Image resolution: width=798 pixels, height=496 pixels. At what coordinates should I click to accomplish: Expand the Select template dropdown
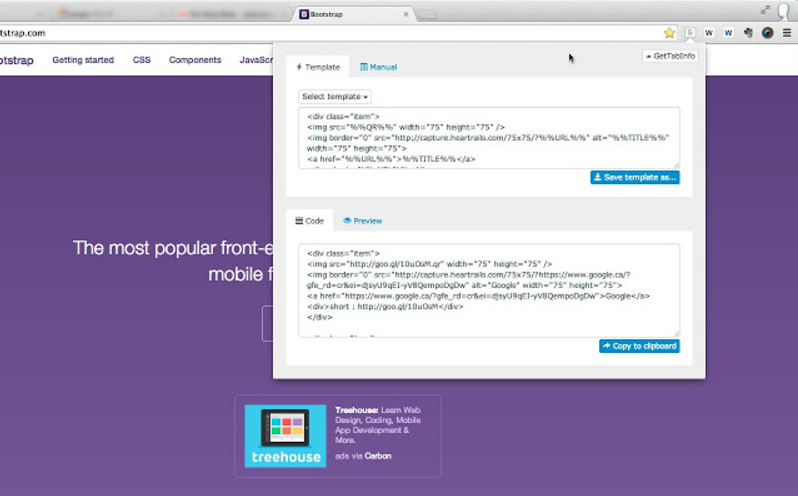tap(336, 97)
